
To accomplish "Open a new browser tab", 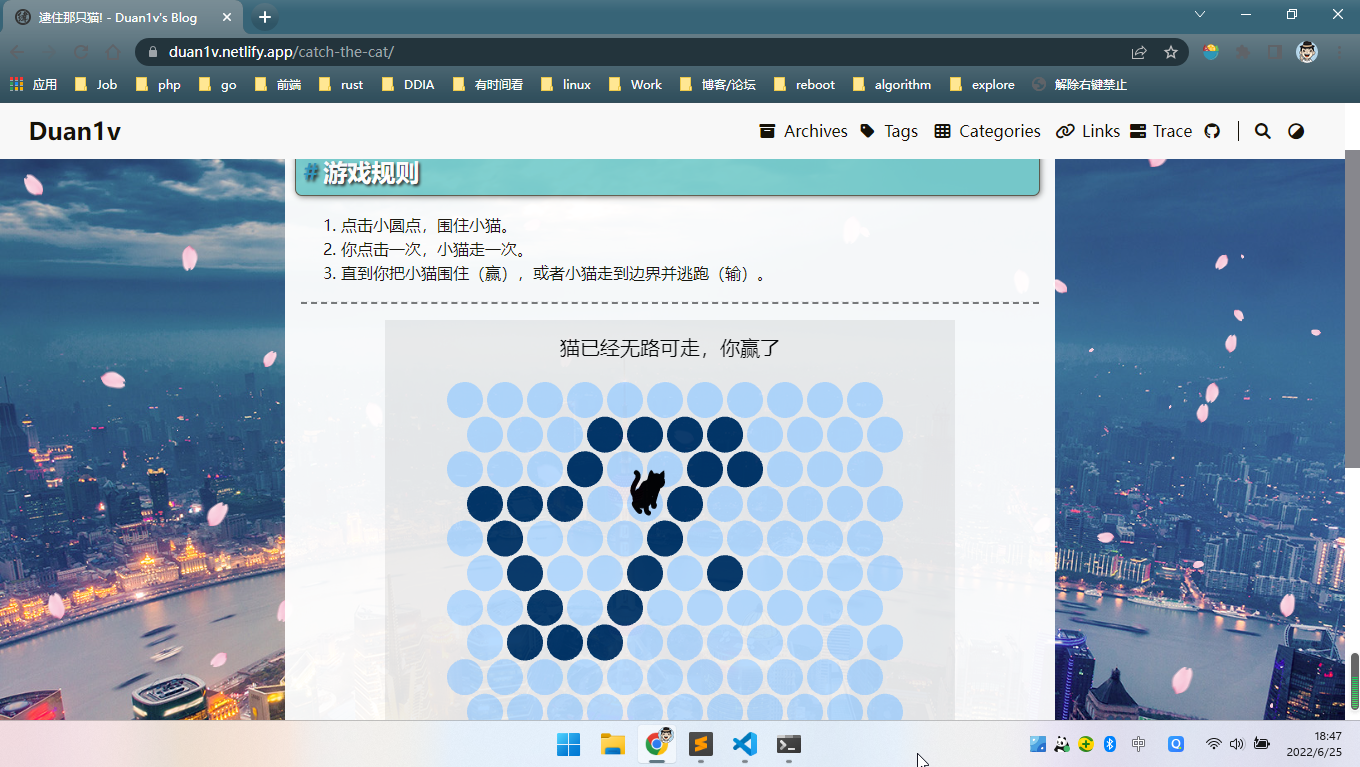I will 264,17.
